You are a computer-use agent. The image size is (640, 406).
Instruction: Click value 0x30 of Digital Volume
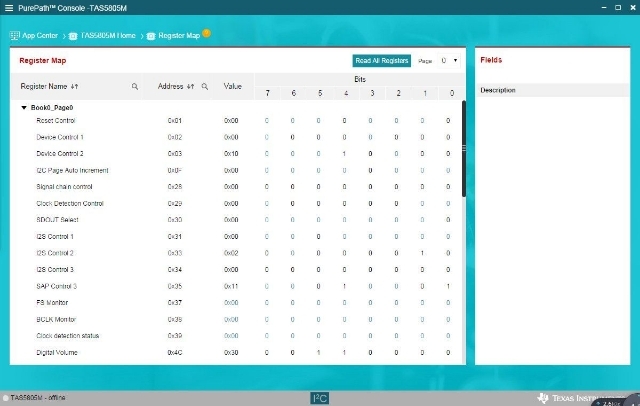(x=231, y=353)
